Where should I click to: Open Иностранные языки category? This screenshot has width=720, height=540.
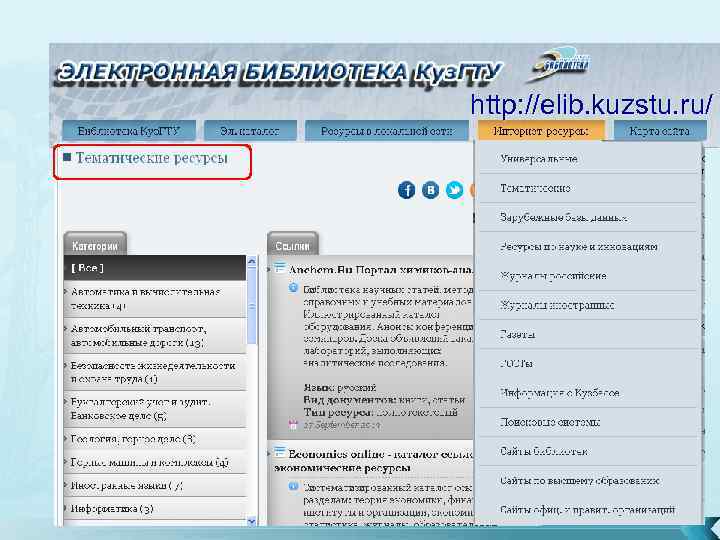[155, 486]
